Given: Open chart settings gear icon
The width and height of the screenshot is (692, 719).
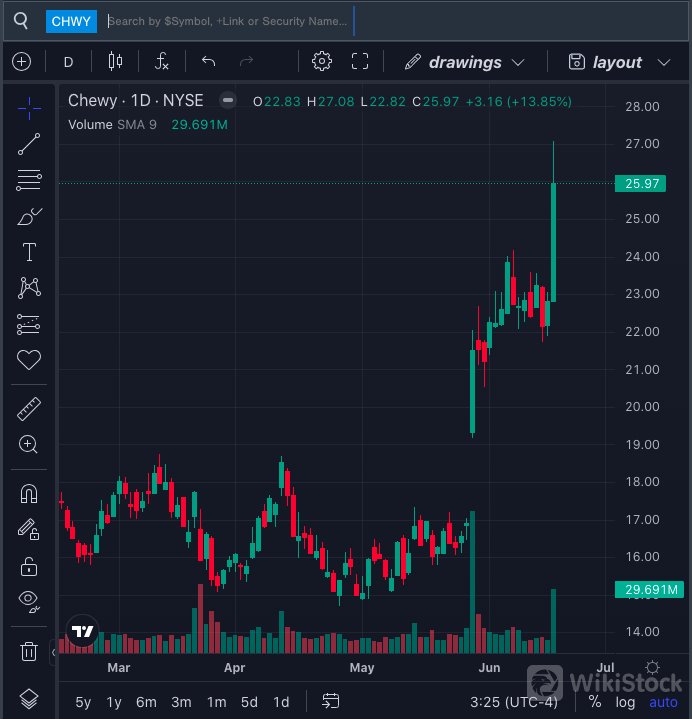Looking at the screenshot, I should [322, 62].
